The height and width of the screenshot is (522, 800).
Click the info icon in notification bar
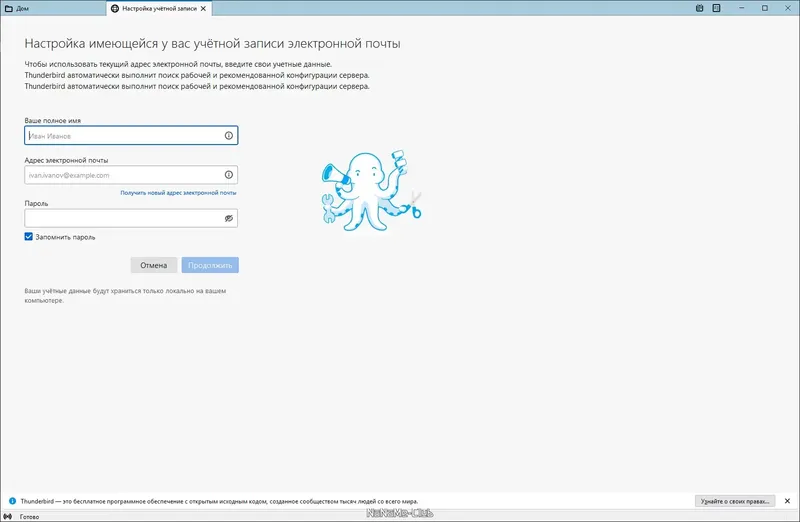click(x=13, y=501)
